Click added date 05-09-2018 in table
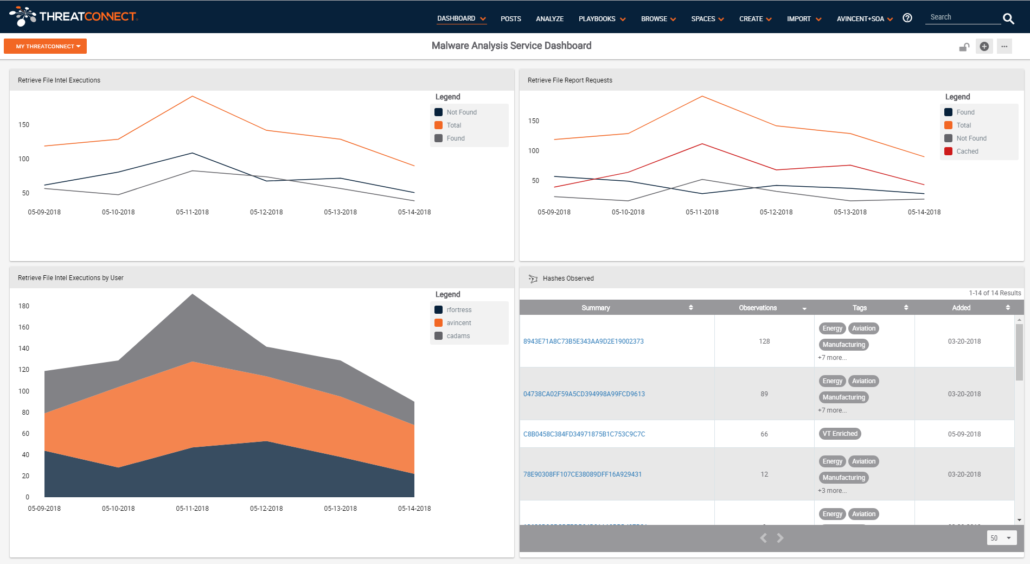1030x564 pixels. click(964, 434)
